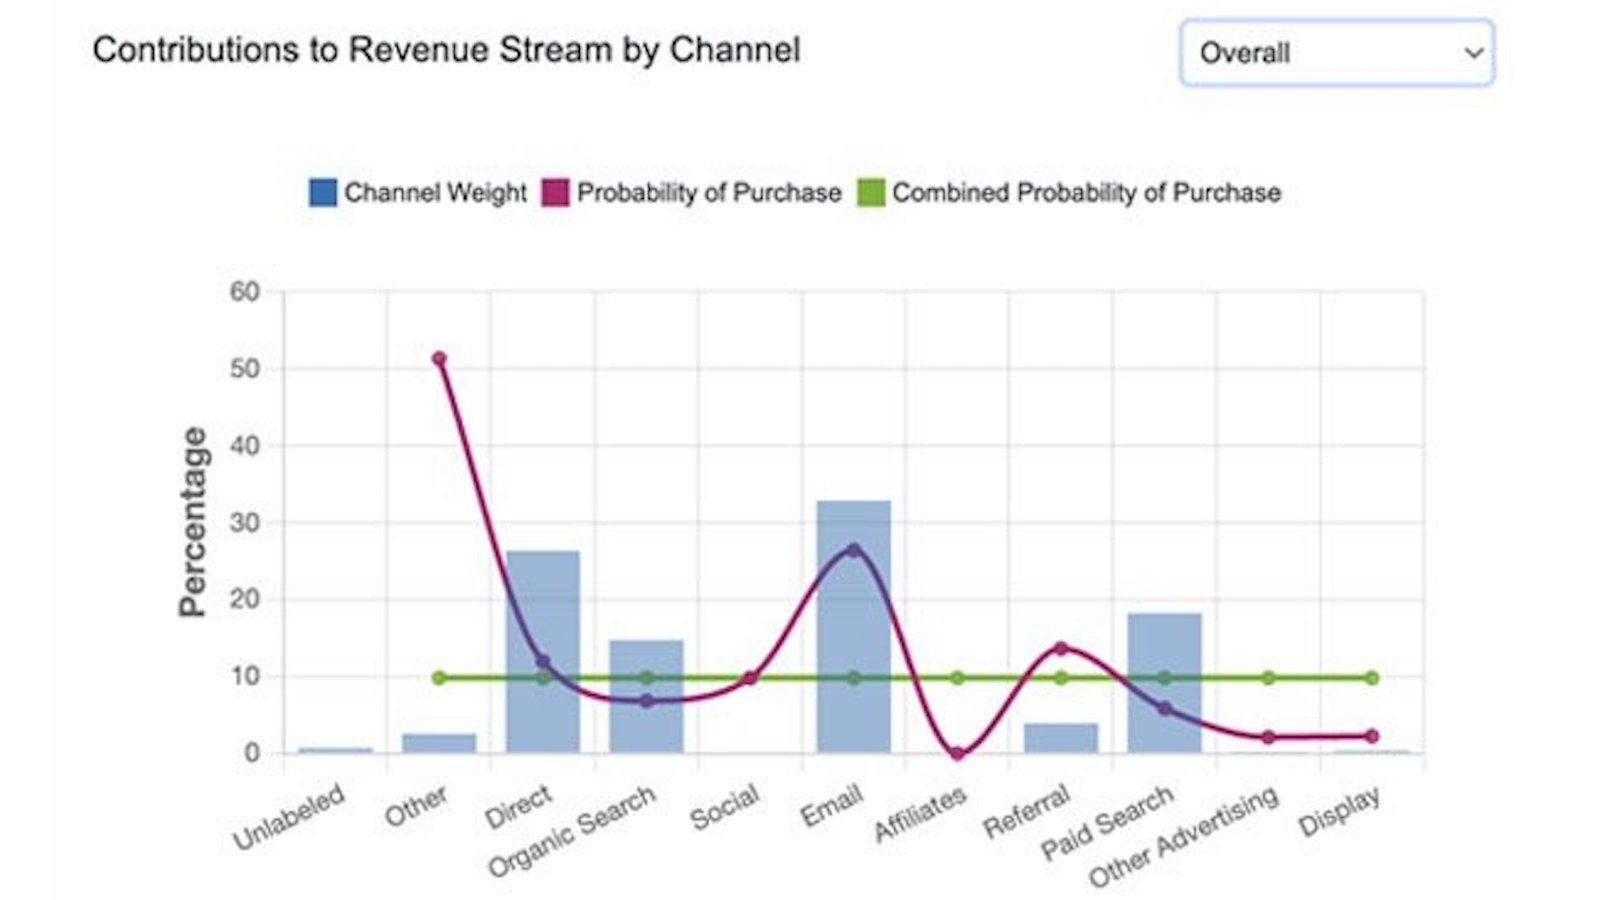Click the blue Channel Weight legend marker
This screenshot has height=900, width=1600.
pyautogui.click(x=322, y=190)
